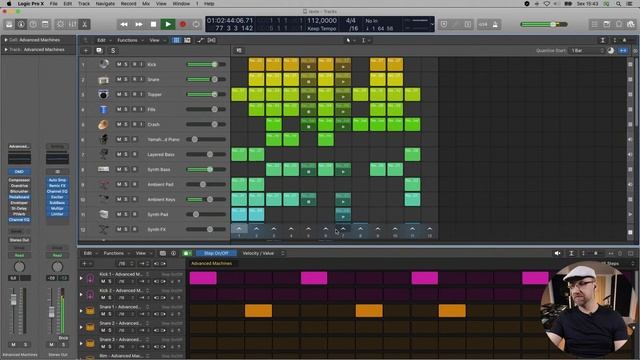The height and width of the screenshot is (360, 640).
Task: Open the Editors scissors icon
Action: coord(84,24)
